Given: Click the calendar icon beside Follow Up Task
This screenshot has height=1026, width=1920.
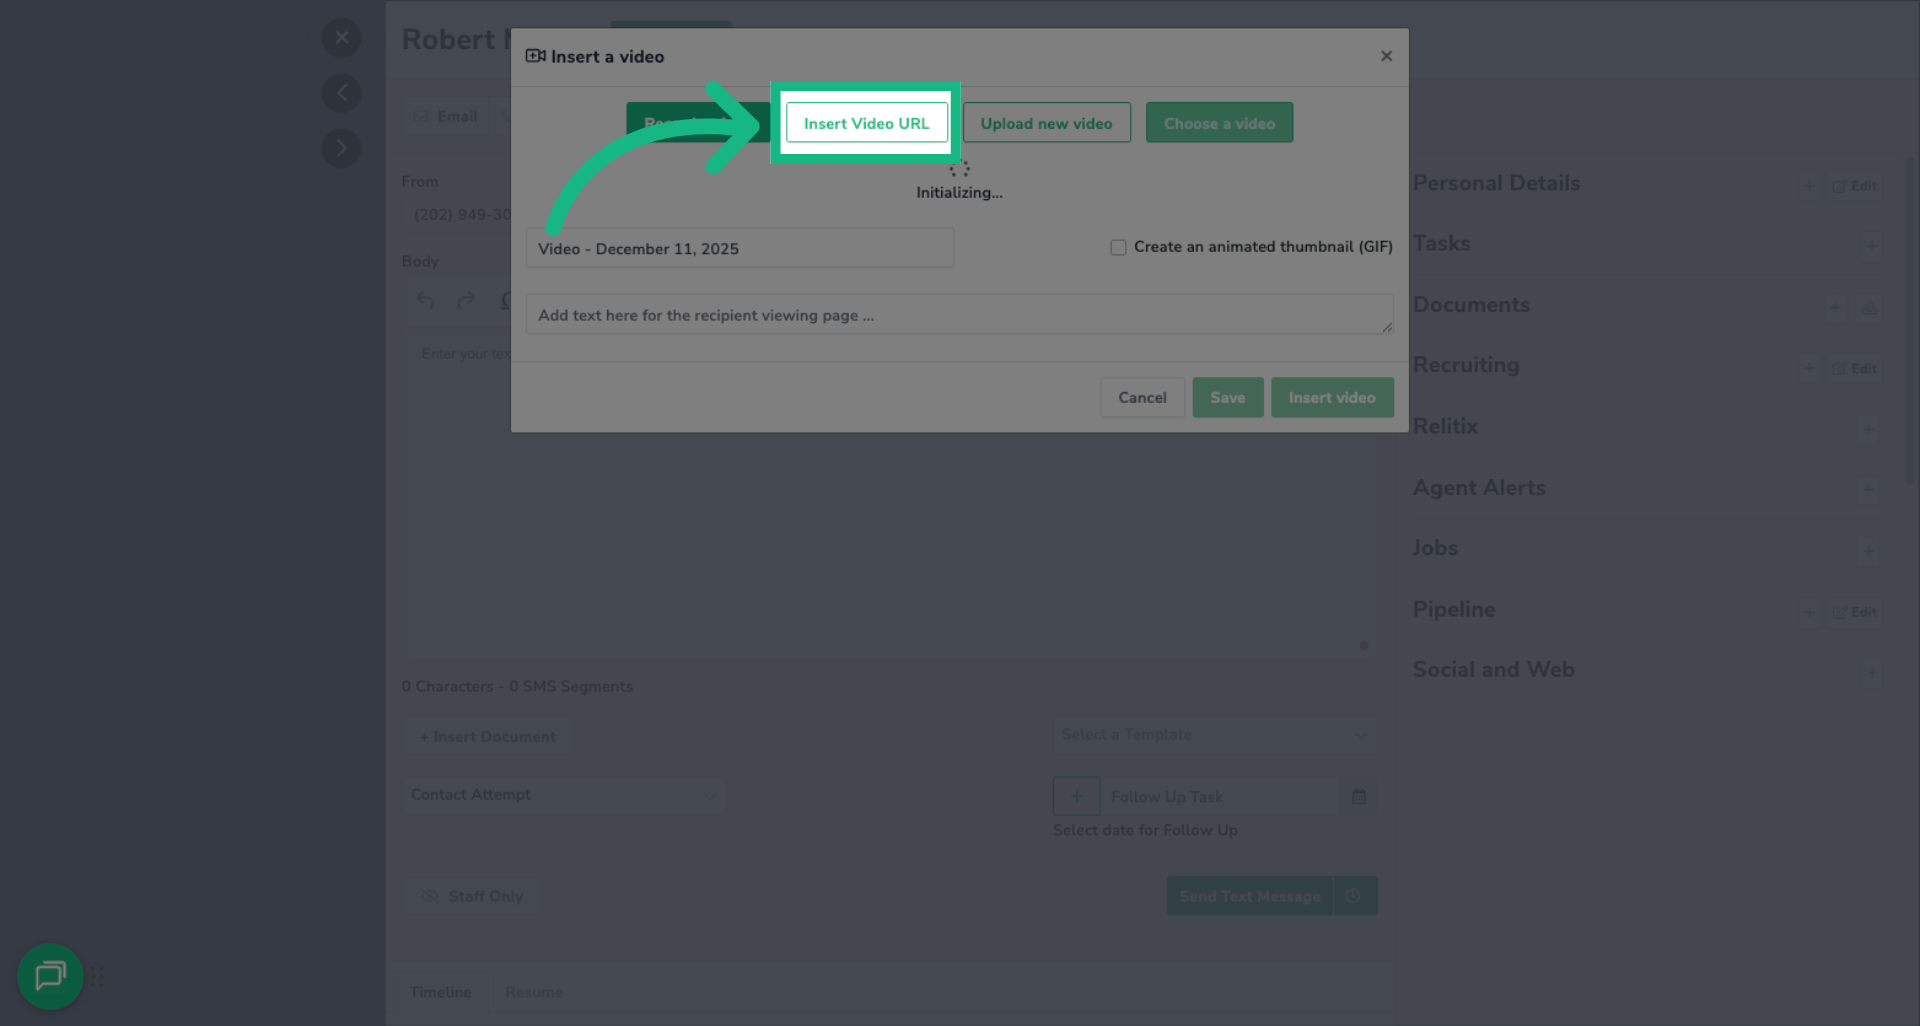Looking at the screenshot, I should click(1359, 796).
